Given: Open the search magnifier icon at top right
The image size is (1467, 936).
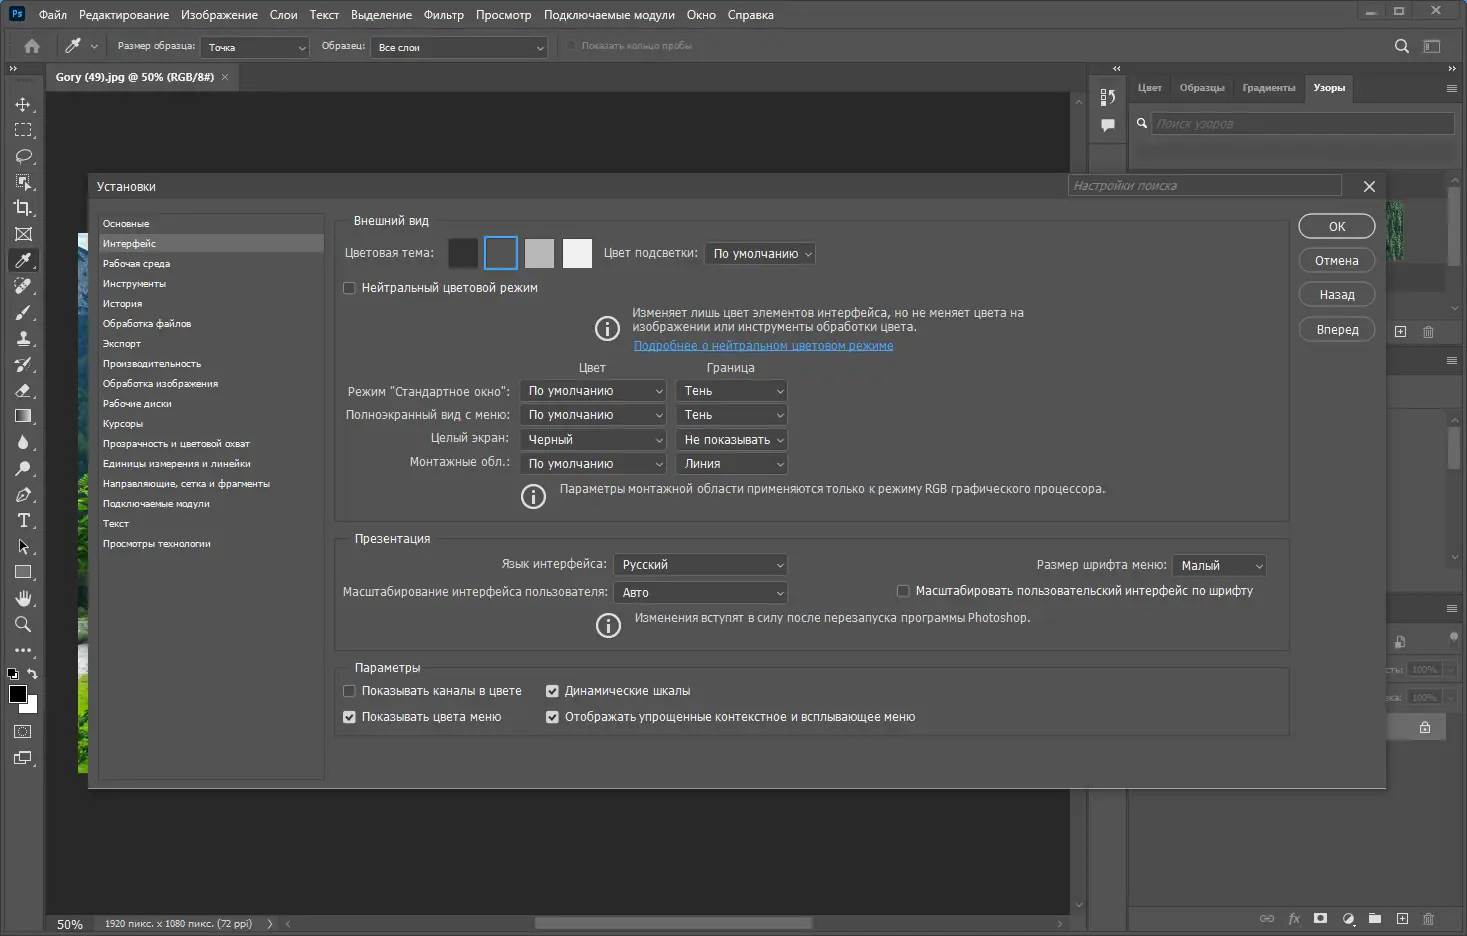Looking at the screenshot, I should [x=1401, y=46].
